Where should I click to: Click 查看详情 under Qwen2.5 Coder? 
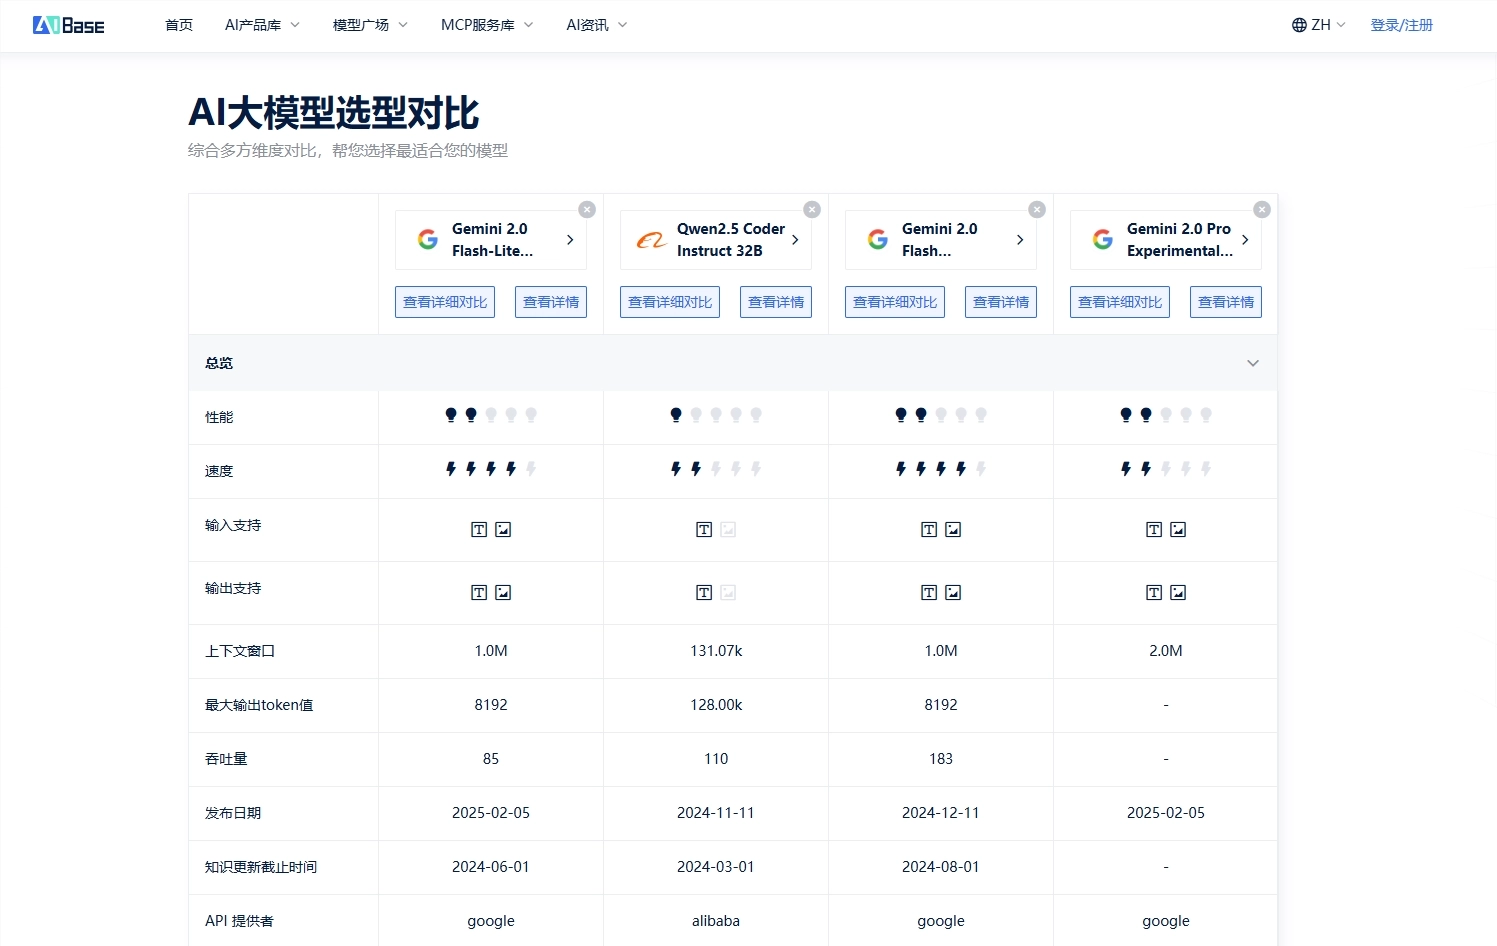[776, 302]
